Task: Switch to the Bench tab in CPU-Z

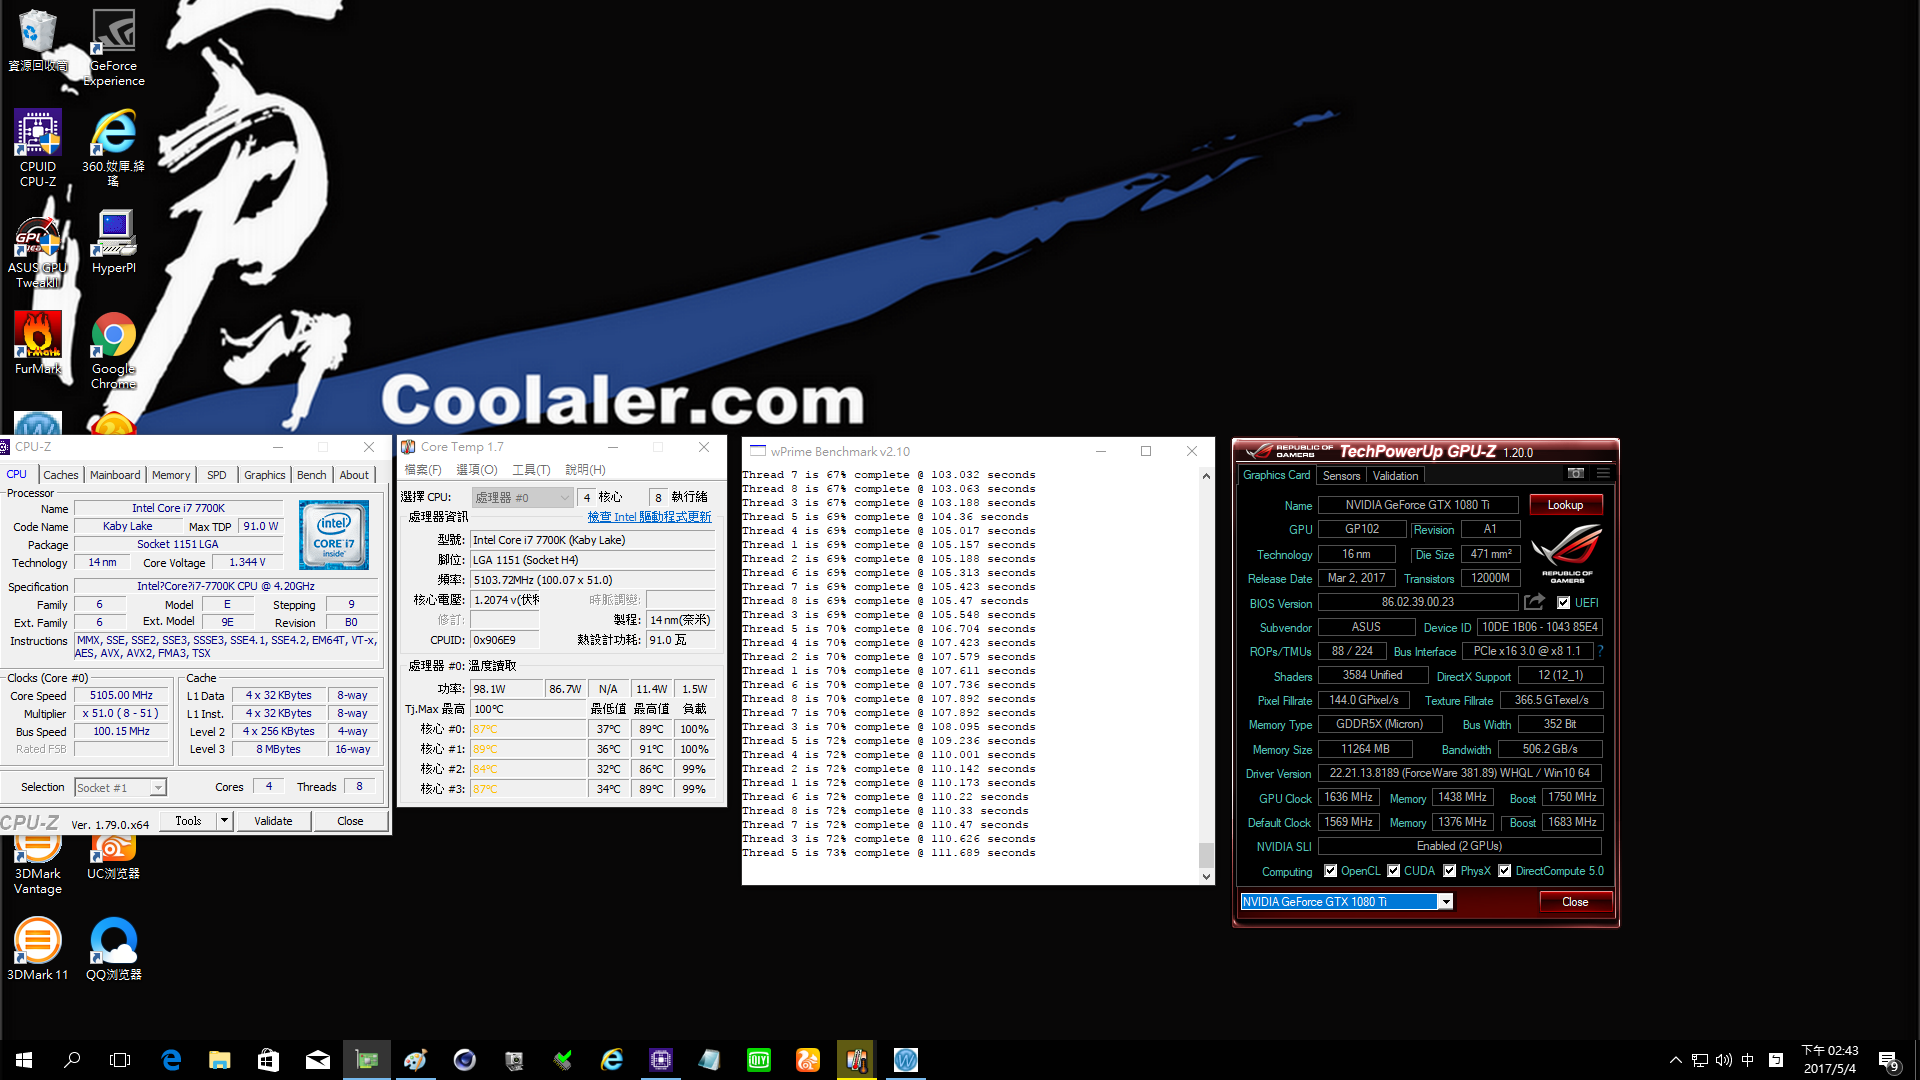Action: click(x=312, y=475)
